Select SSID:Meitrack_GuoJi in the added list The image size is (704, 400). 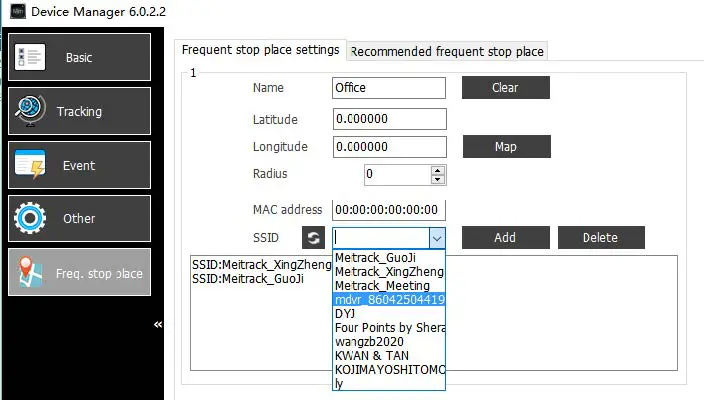coord(248,279)
